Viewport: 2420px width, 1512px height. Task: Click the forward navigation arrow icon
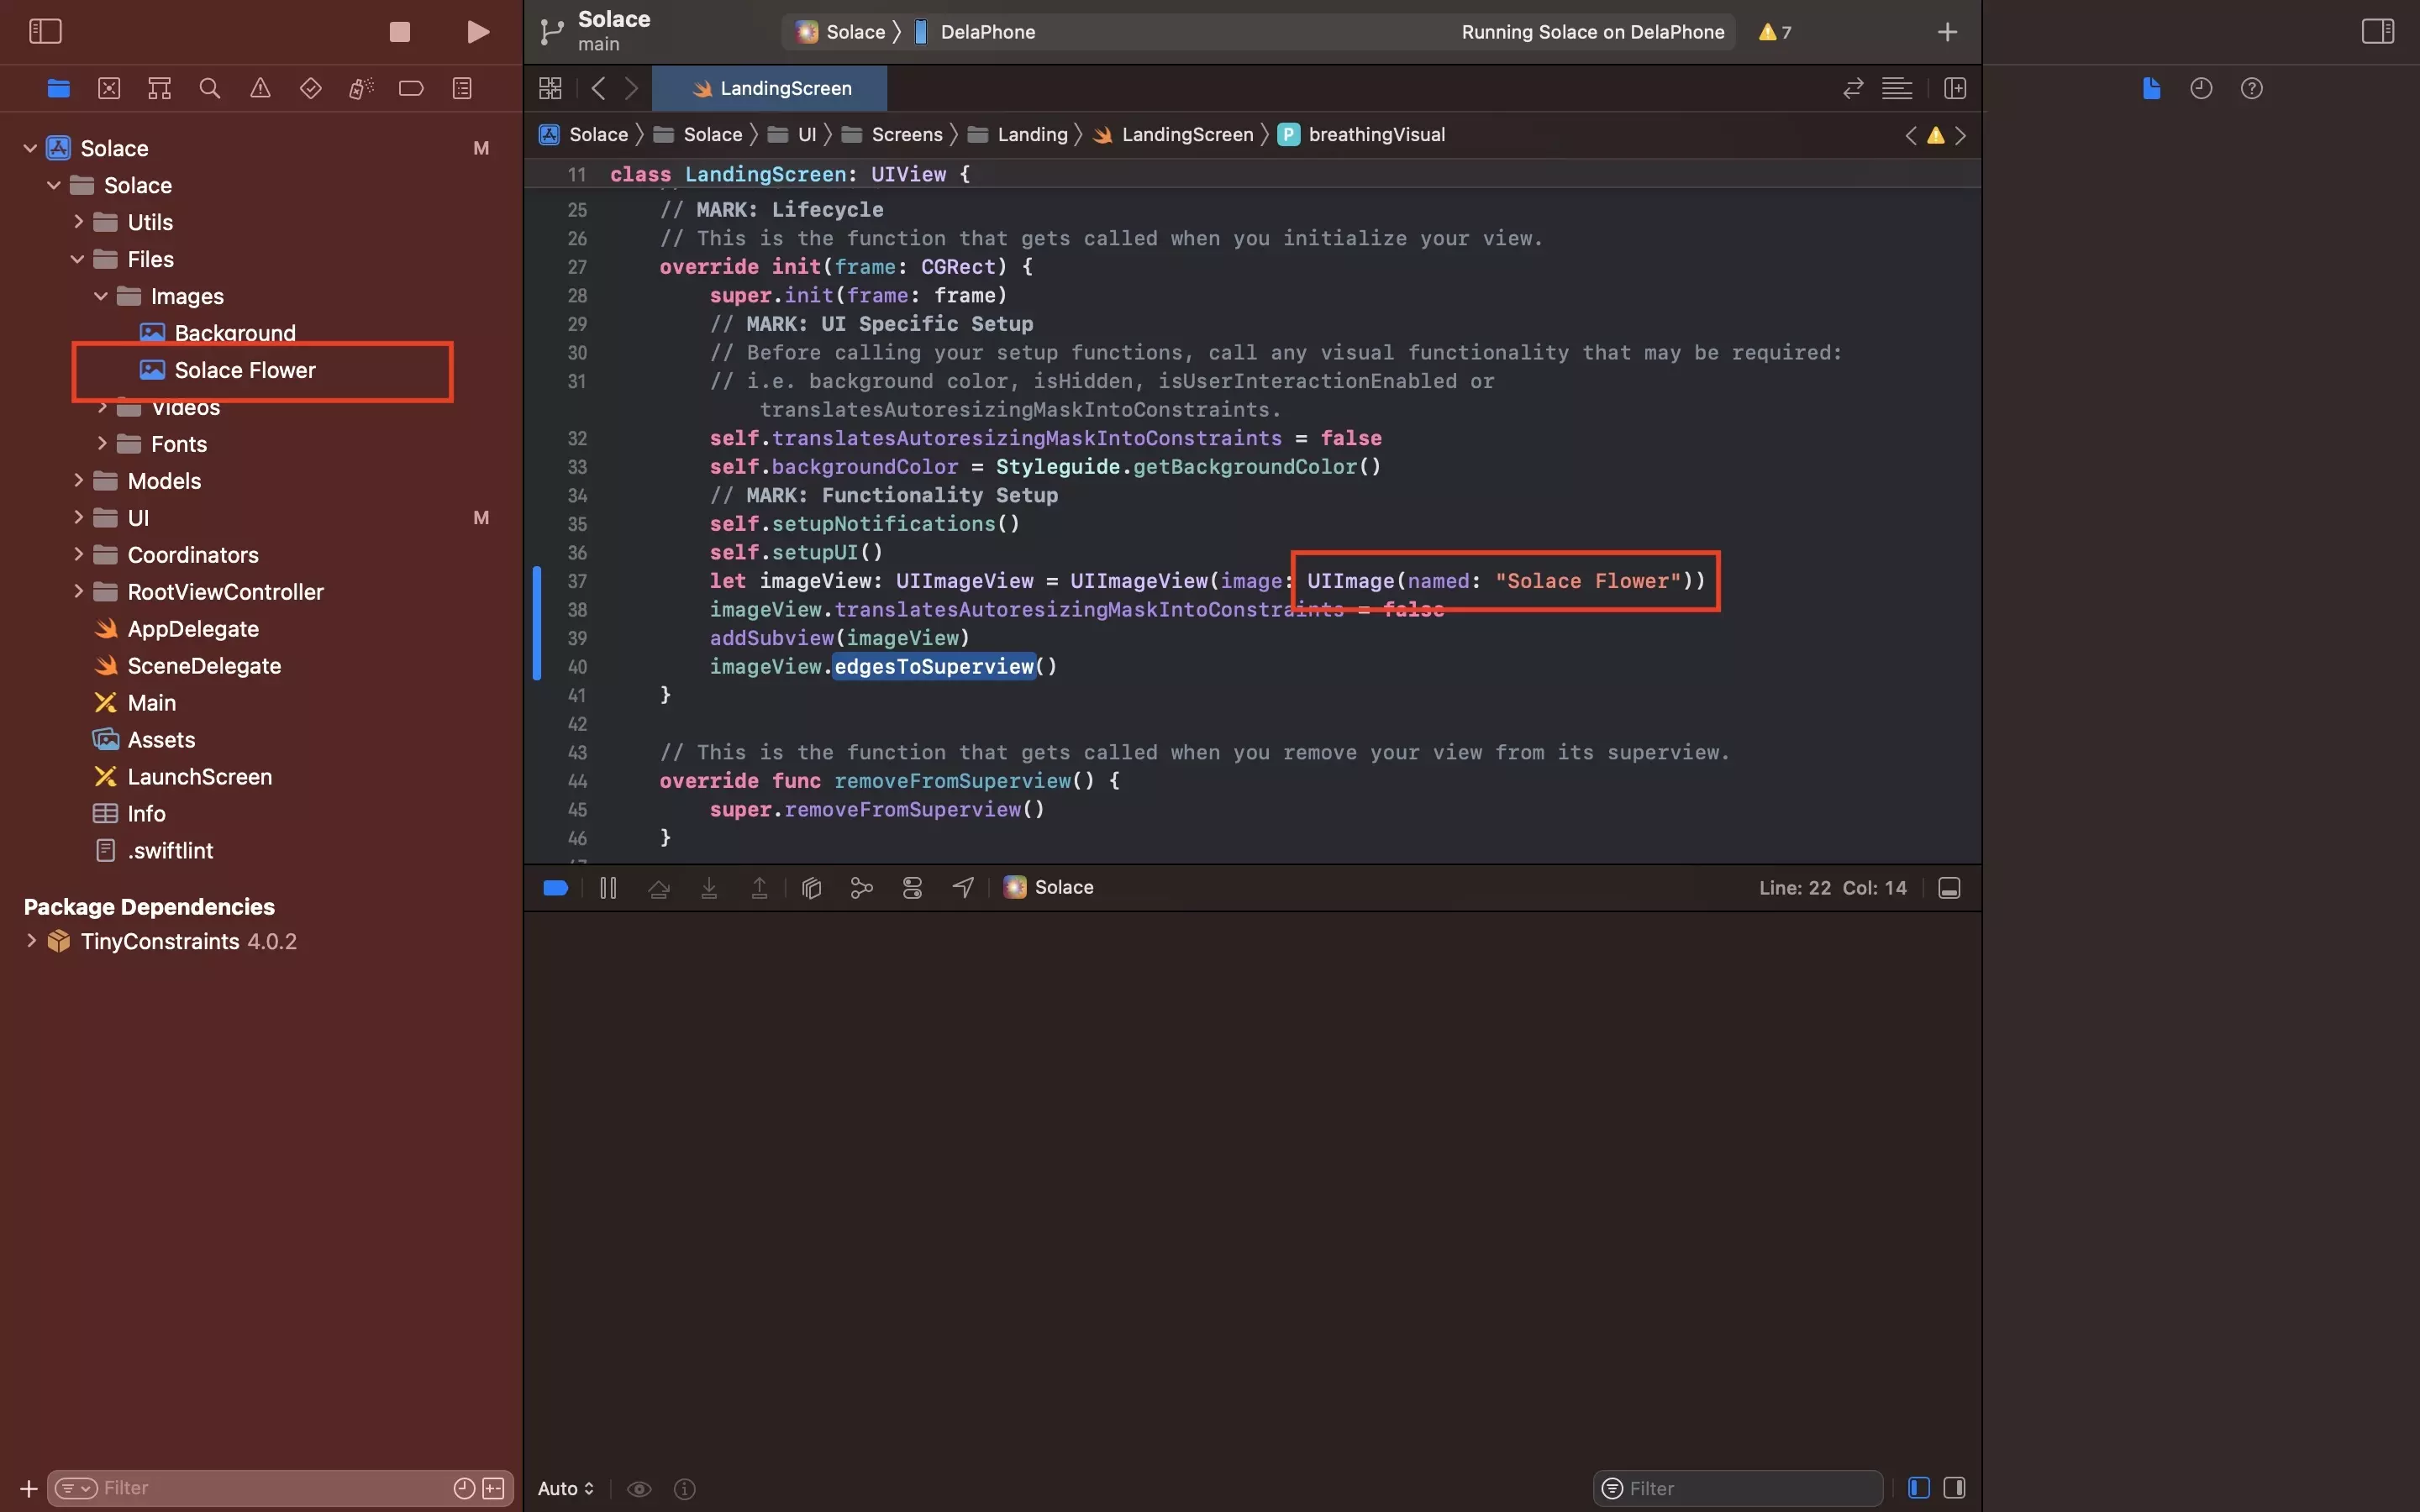[x=634, y=87]
